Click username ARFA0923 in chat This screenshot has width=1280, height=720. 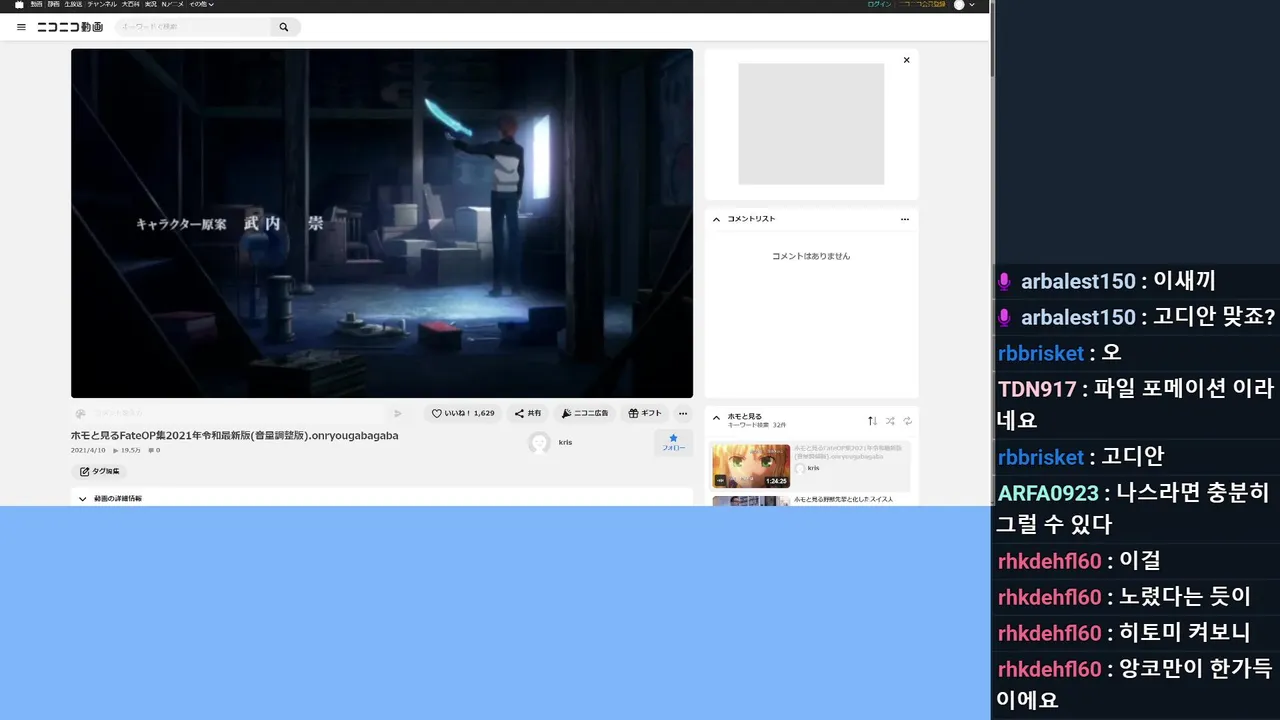coord(1048,493)
